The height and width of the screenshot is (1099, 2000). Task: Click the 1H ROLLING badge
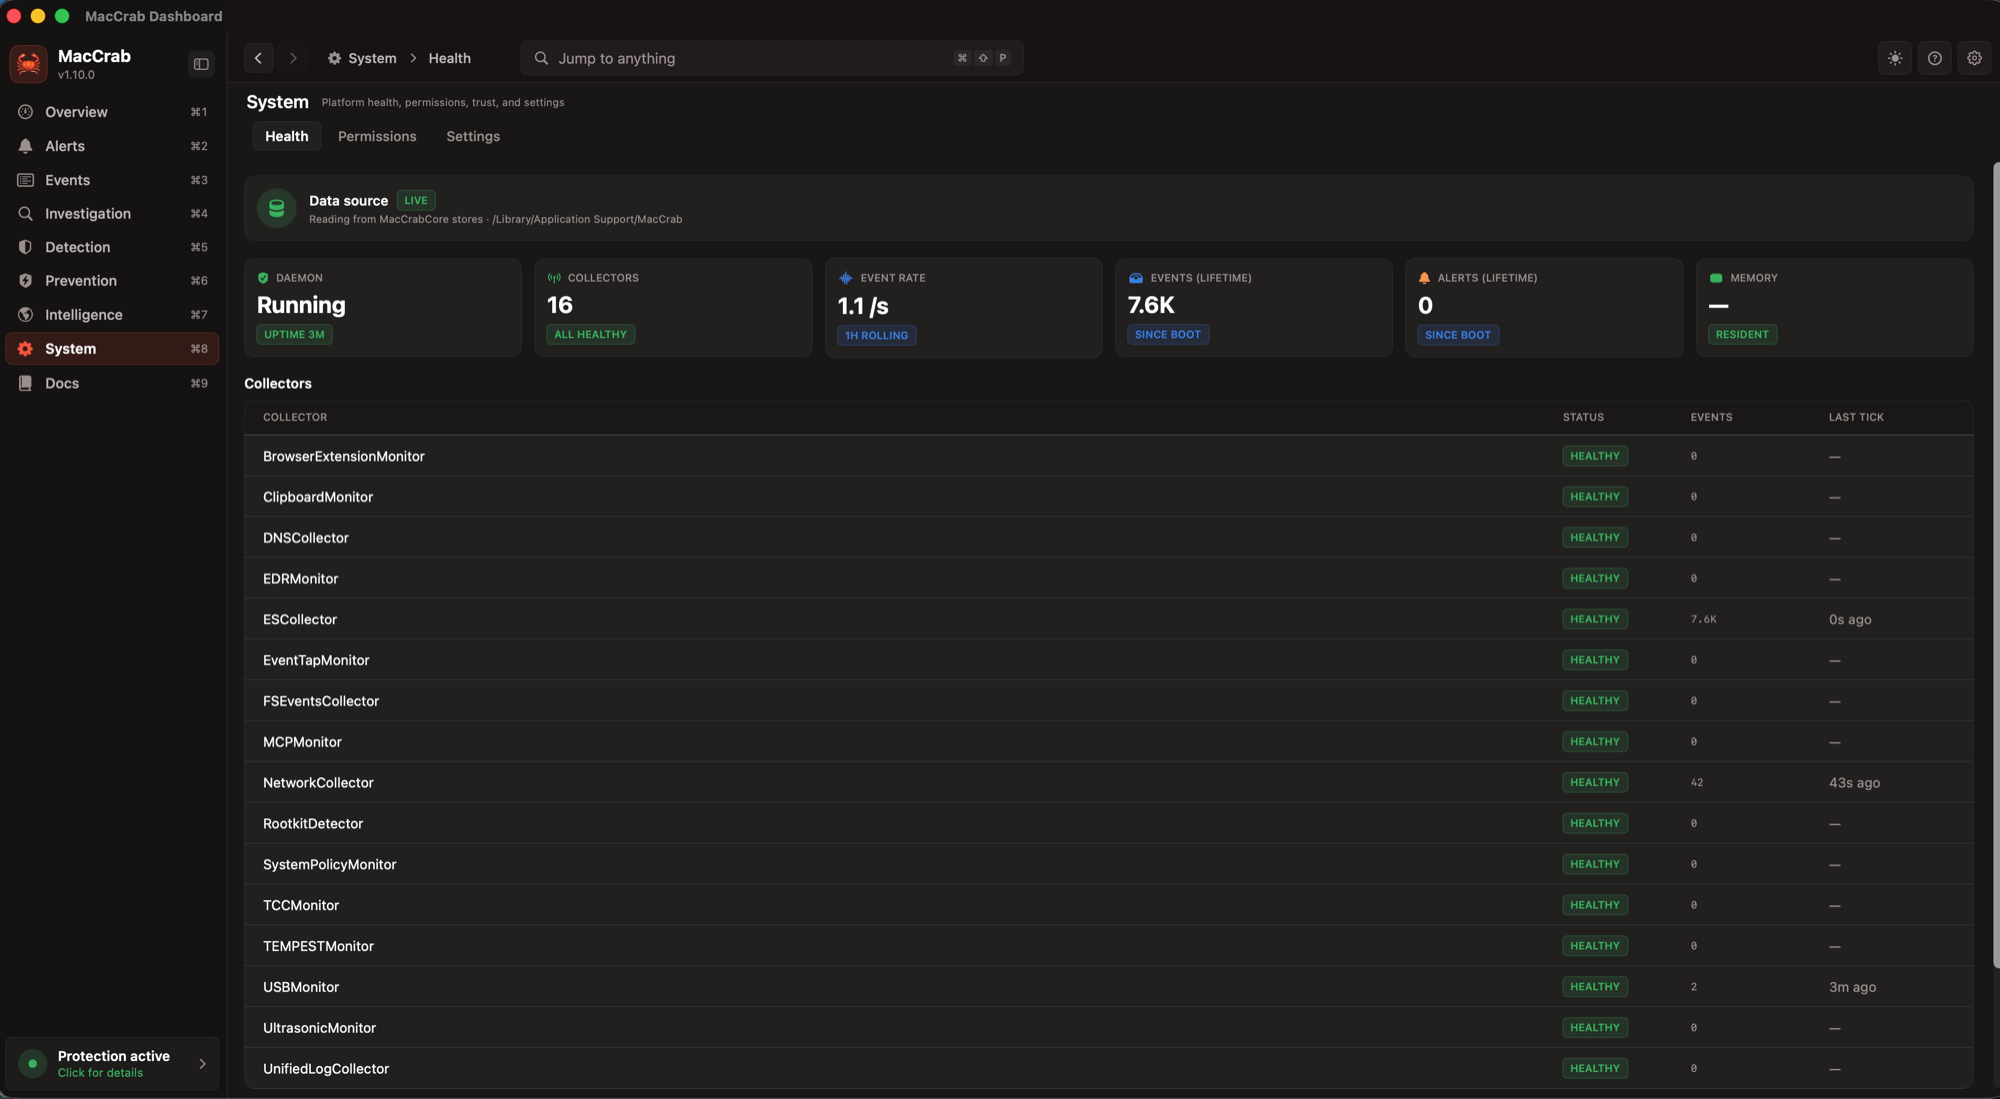(x=877, y=336)
